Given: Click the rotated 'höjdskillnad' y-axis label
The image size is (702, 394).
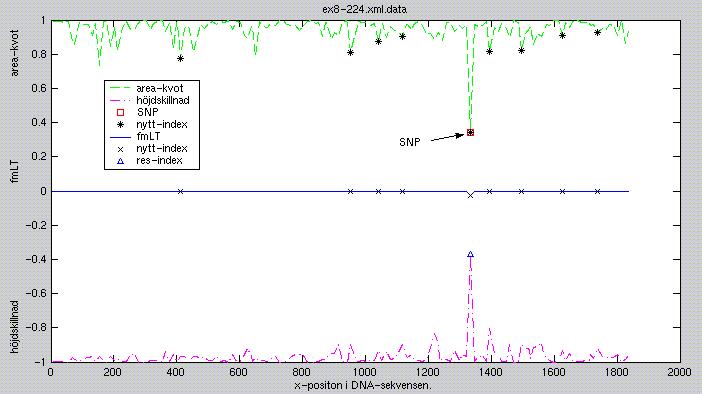Looking at the screenshot, I should click(x=15, y=326).
